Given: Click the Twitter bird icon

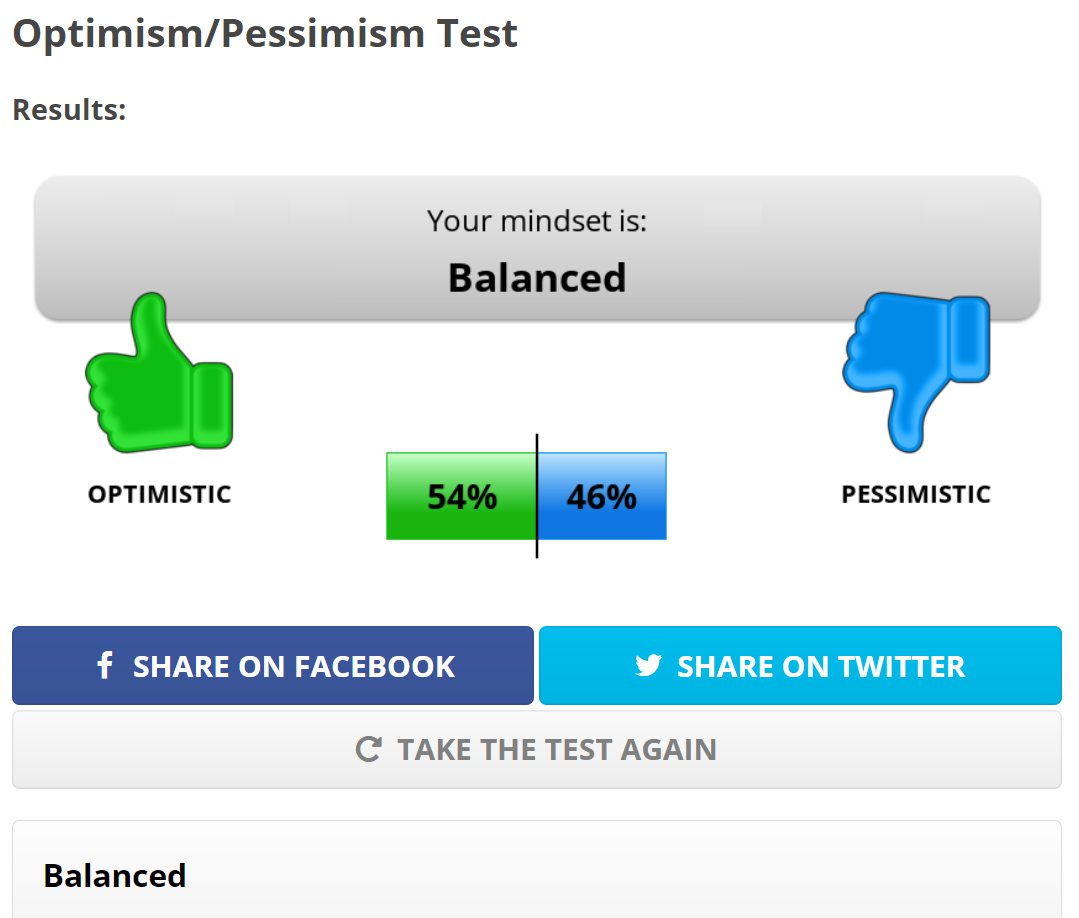Looking at the screenshot, I should (x=648, y=666).
